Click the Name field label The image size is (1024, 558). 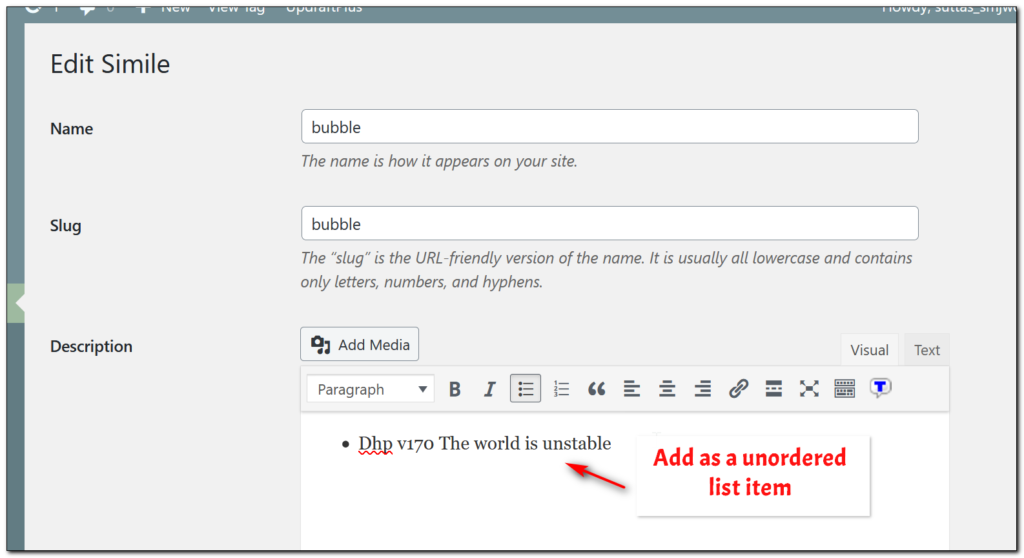[x=72, y=129]
